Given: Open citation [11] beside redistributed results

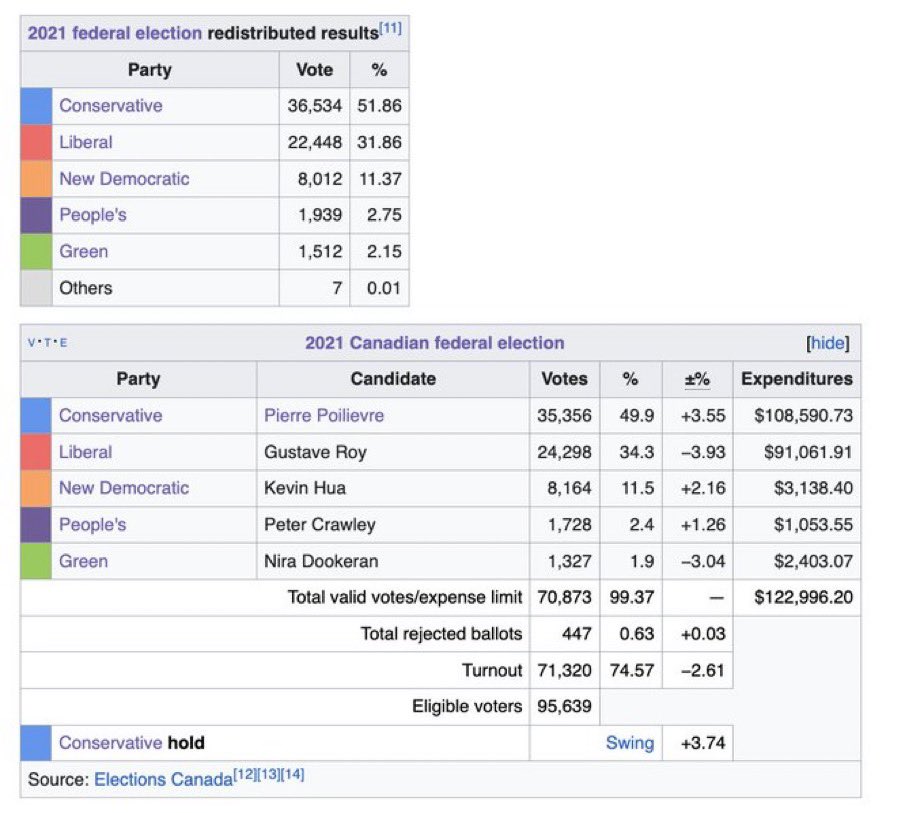Looking at the screenshot, I should pos(391,28).
